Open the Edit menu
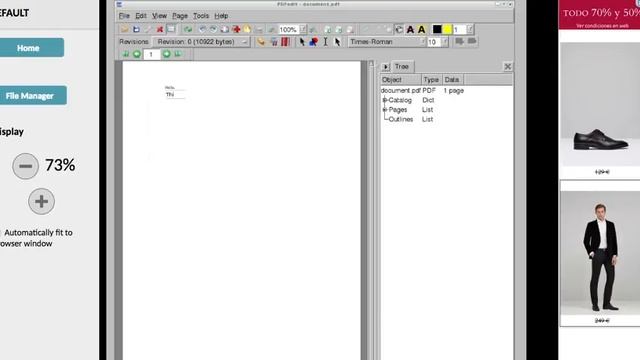Screen dimensions: 640x360 coord(141,16)
